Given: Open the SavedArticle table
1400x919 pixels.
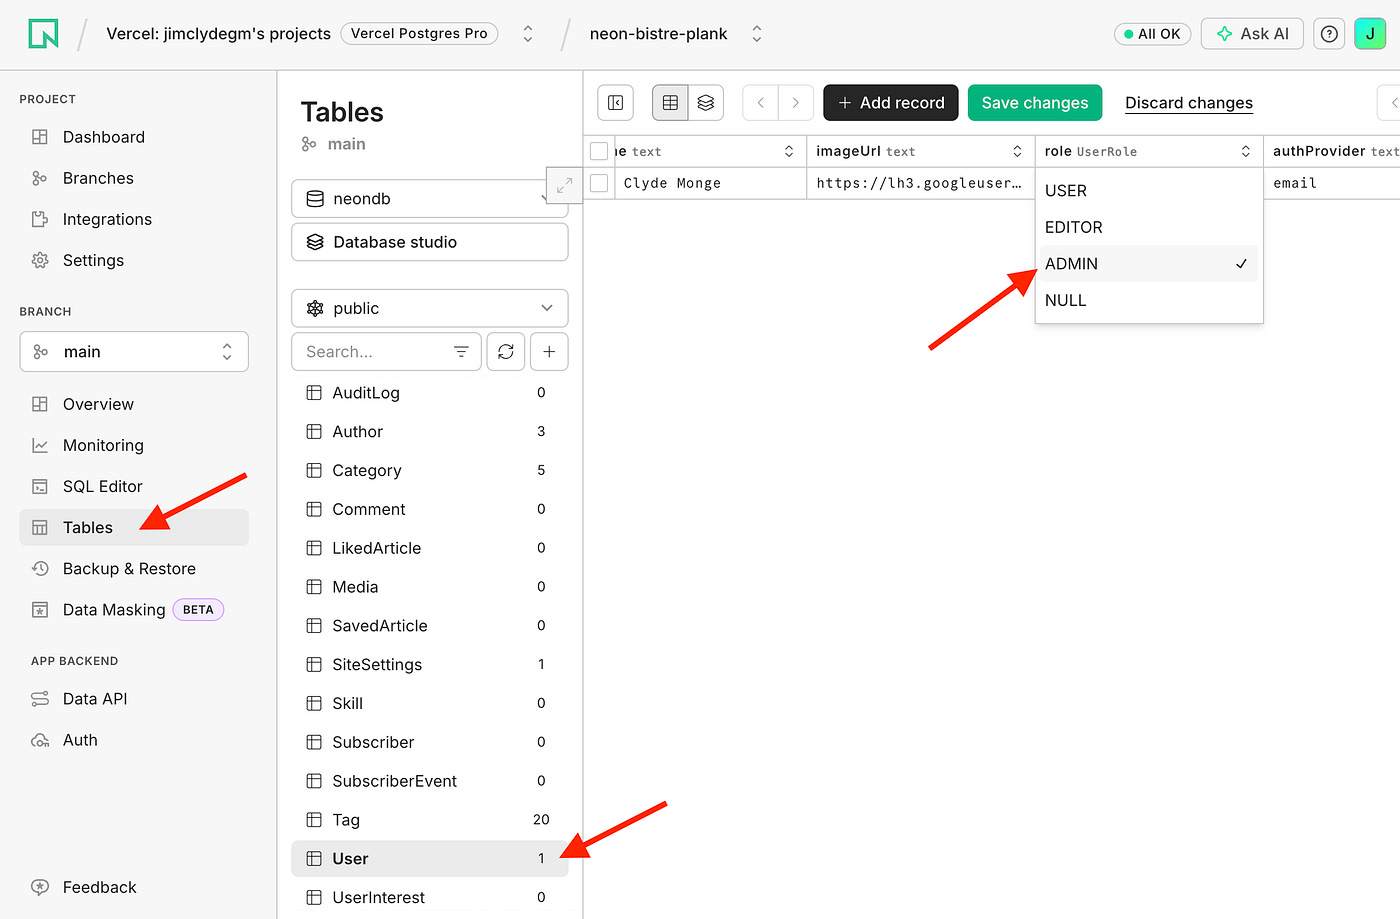Looking at the screenshot, I should pyautogui.click(x=430, y=626).
